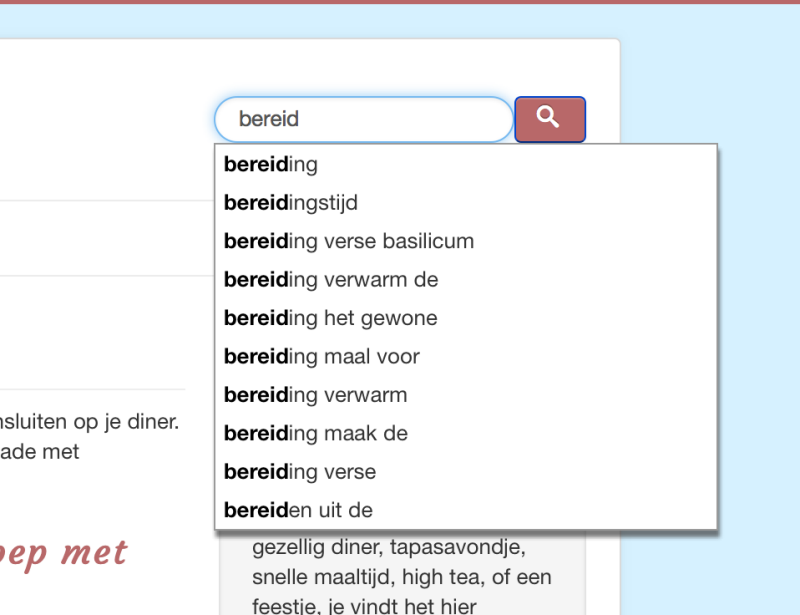Choose 'bereiding maak de' from the list
Screen dimensions: 800x615
pyautogui.click(x=466, y=433)
